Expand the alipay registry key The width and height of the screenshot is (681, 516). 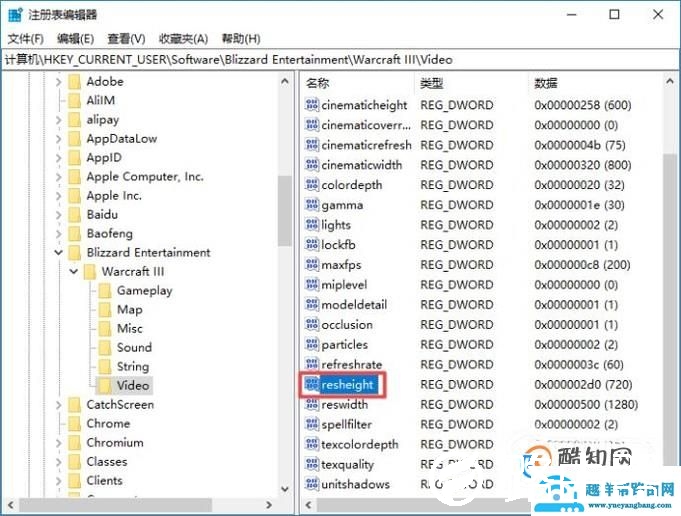[59, 119]
